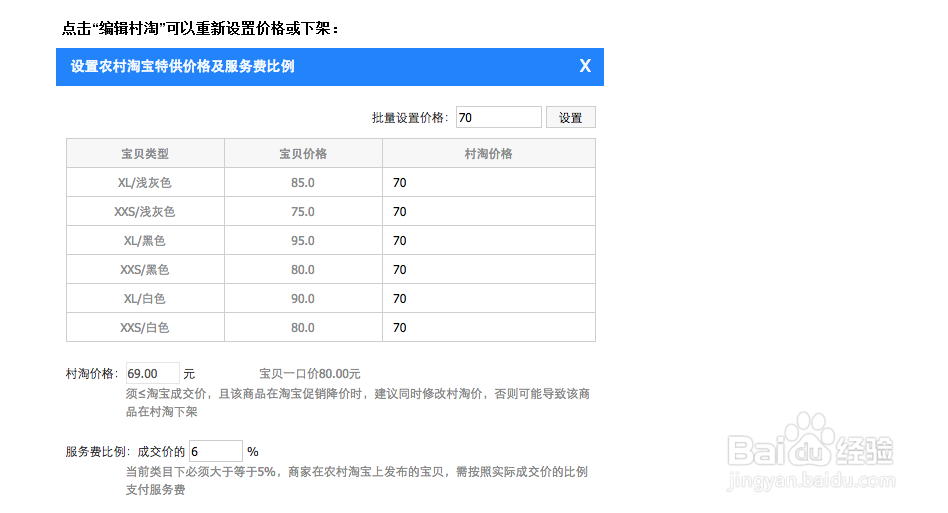The height and width of the screenshot is (513, 948).
Task: Click the 75.0 price cell
Action: point(303,211)
